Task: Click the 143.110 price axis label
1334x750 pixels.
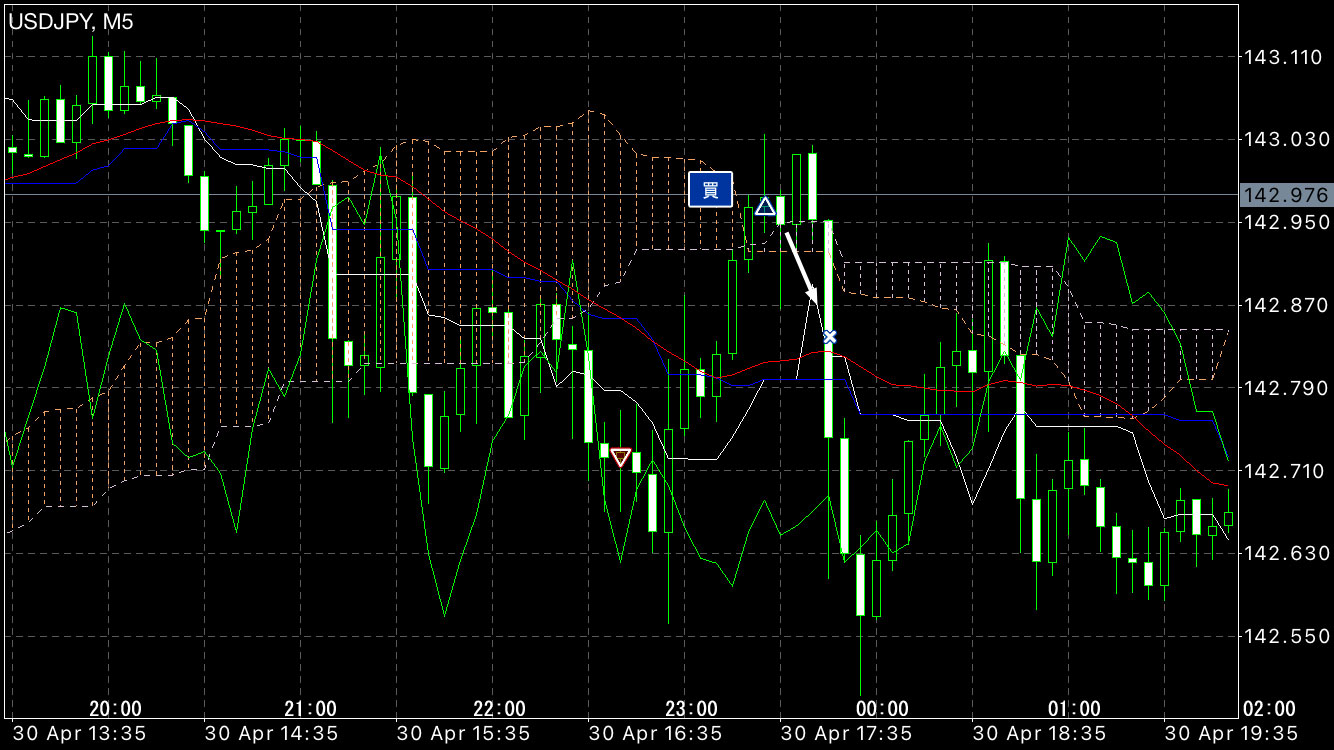Action: 1284,57
